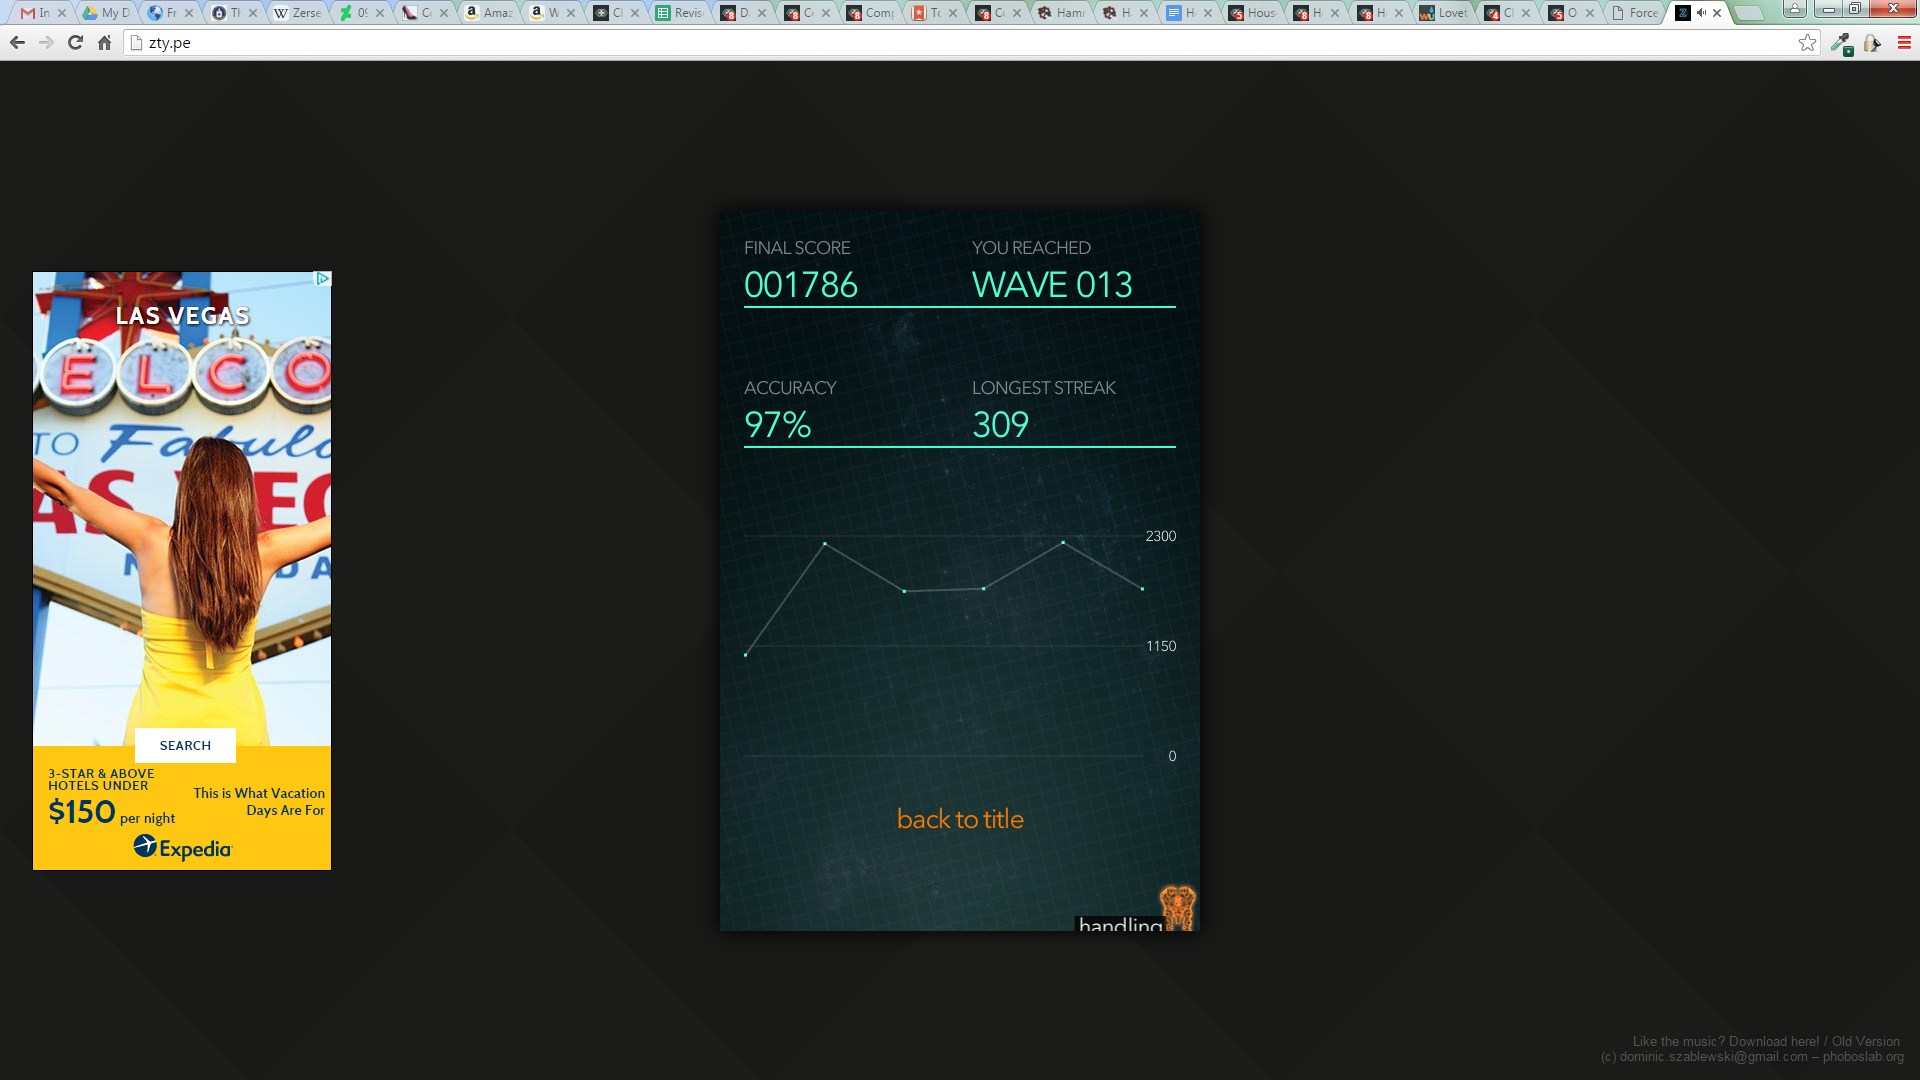Click the 'Download here!' music link
This screenshot has height=1080, width=1920.
tap(1774, 1041)
